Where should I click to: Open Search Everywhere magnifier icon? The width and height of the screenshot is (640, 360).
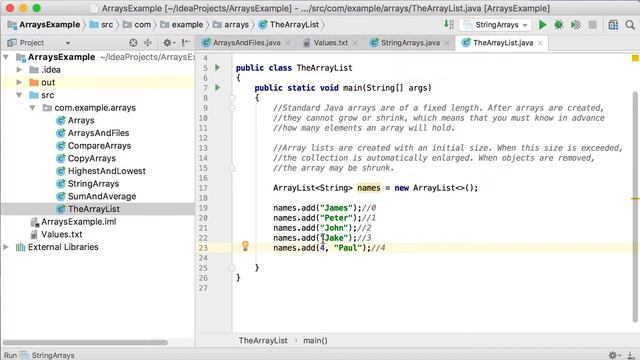click(x=630, y=25)
